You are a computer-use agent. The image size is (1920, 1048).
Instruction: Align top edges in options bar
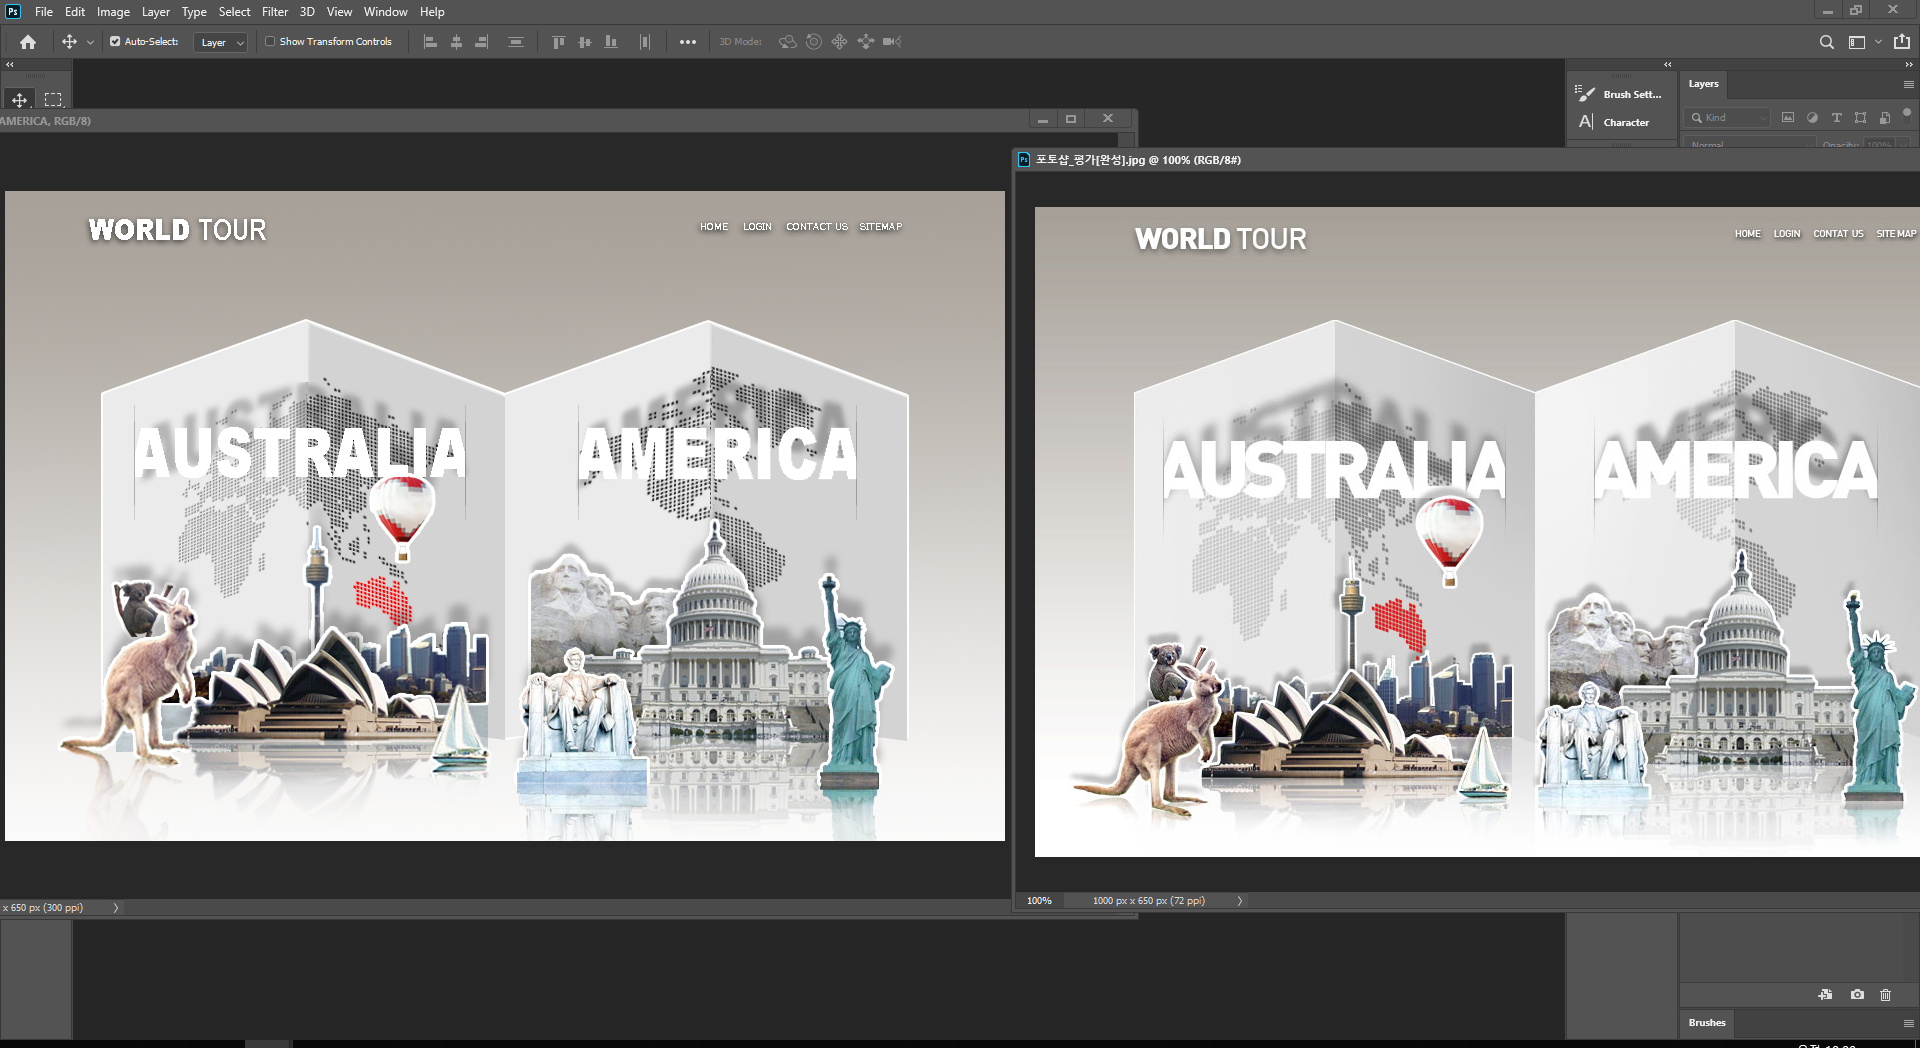click(559, 42)
